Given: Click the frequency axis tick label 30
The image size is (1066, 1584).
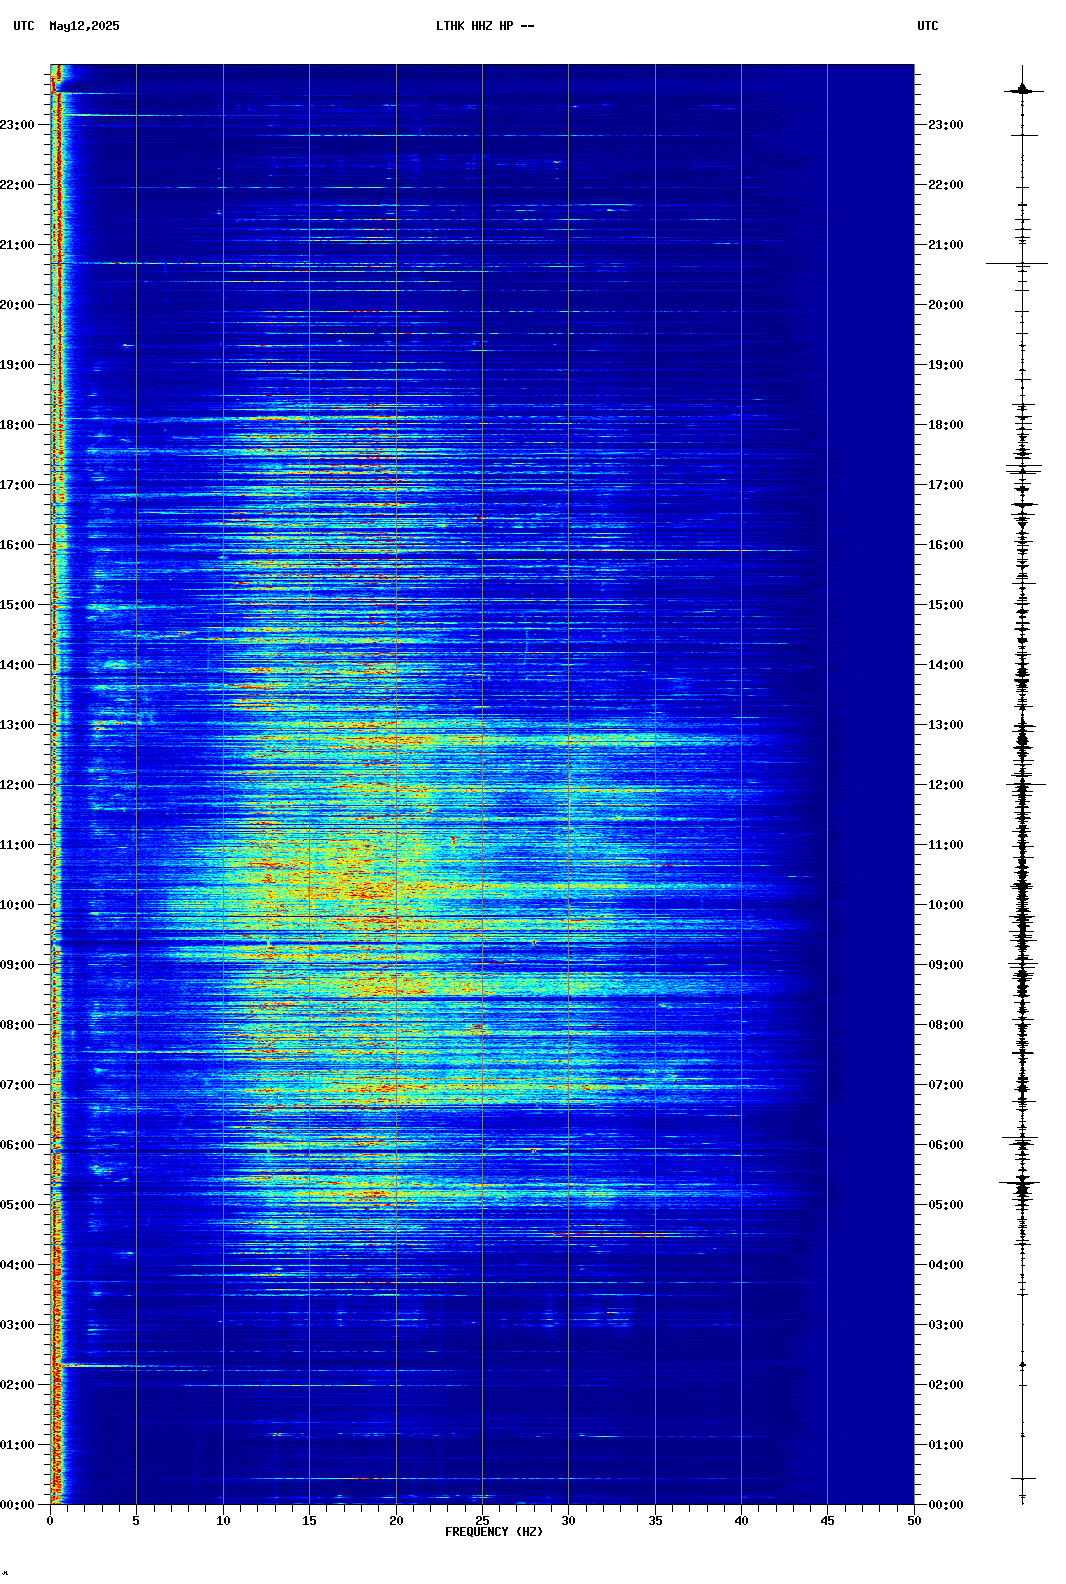Looking at the screenshot, I should click(568, 1521).
